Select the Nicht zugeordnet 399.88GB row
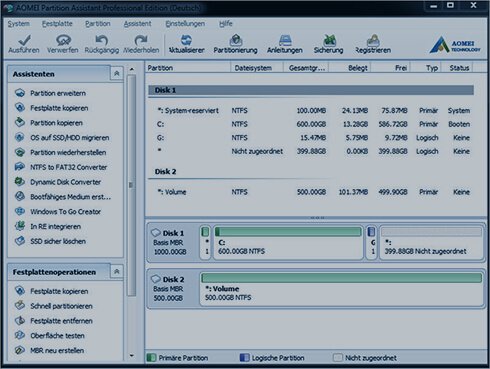This screenshot has width=490, height=369. [311, 151]
